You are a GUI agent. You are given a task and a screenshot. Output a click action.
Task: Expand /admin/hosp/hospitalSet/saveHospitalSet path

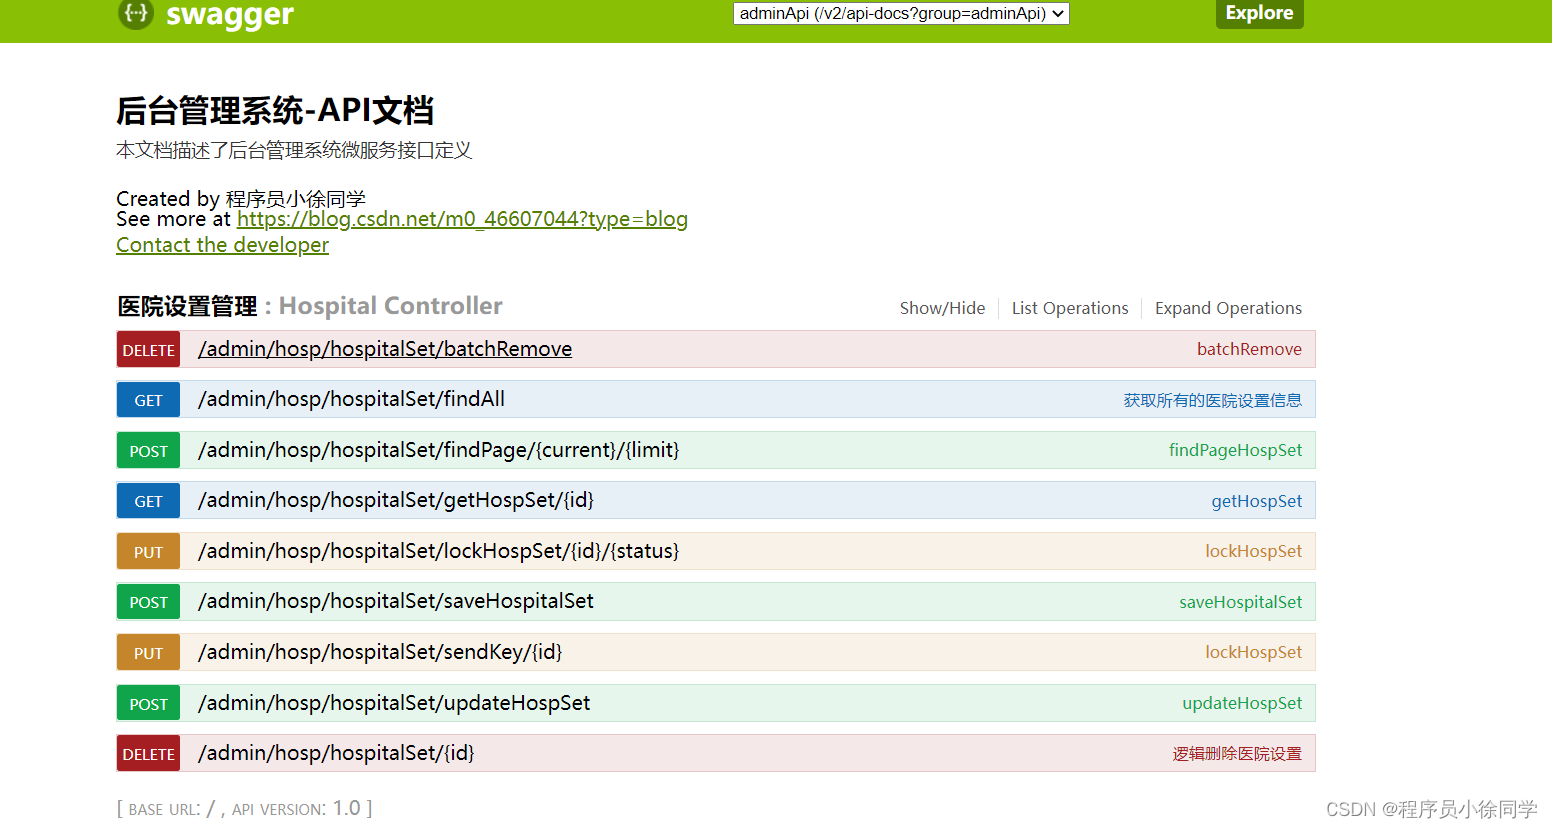click(396, 601)
